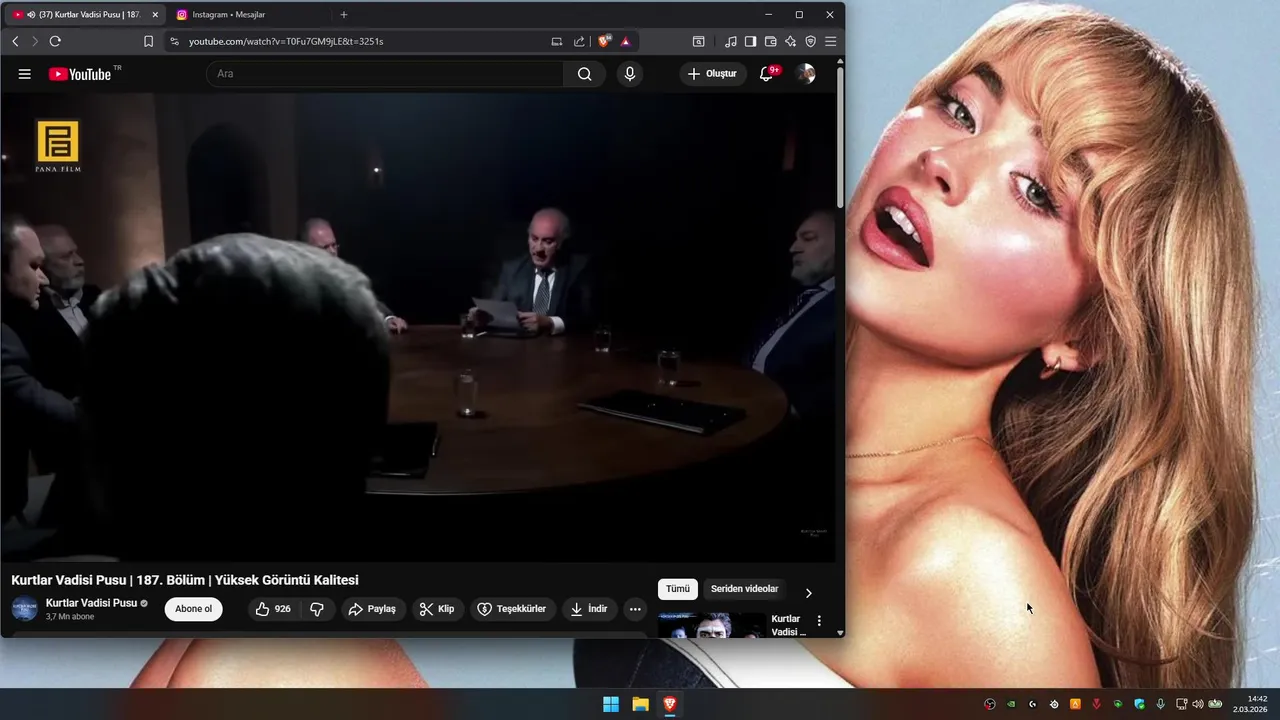The width and height of the screenshot is (1280, 720).
Task: Open Brave Wallet icon
Action: click(x=770, y=41)
